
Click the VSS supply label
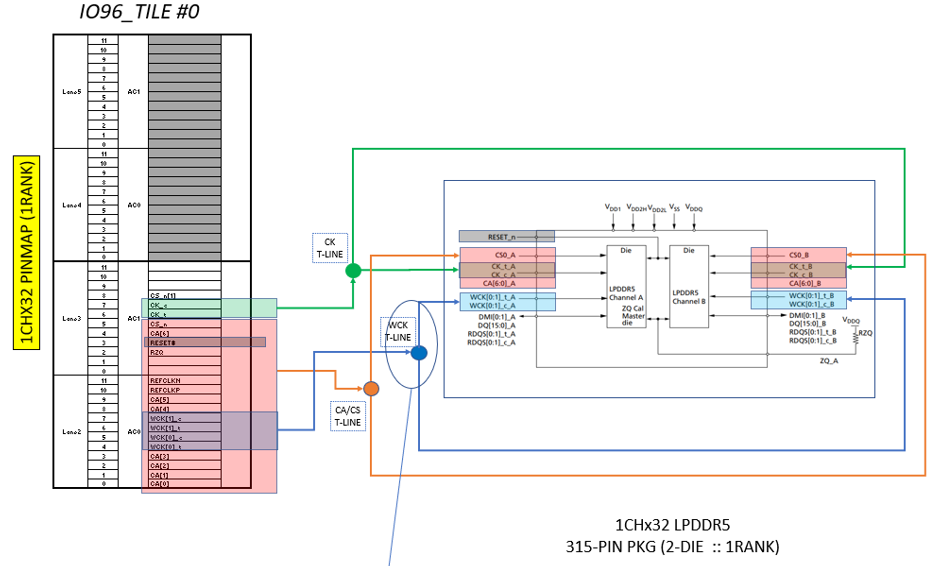click(674, 207)
